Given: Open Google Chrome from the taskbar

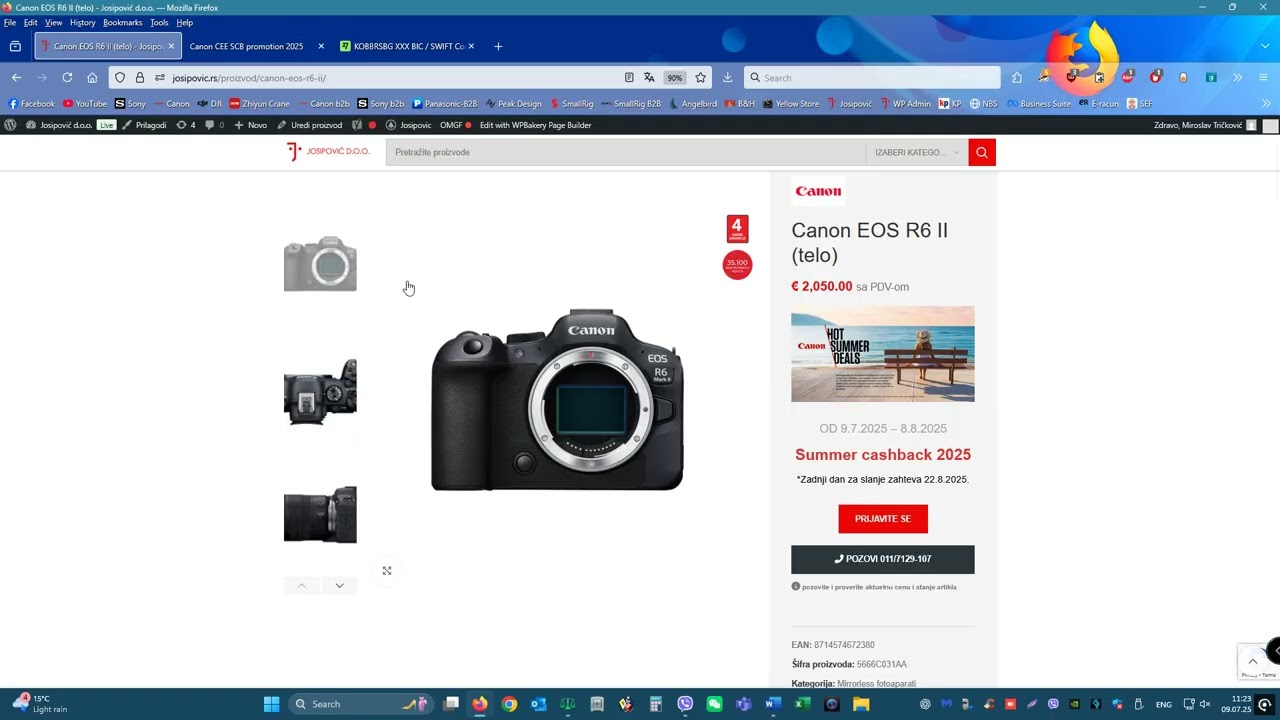Looking at the screenshot, I should click(509, 704).
